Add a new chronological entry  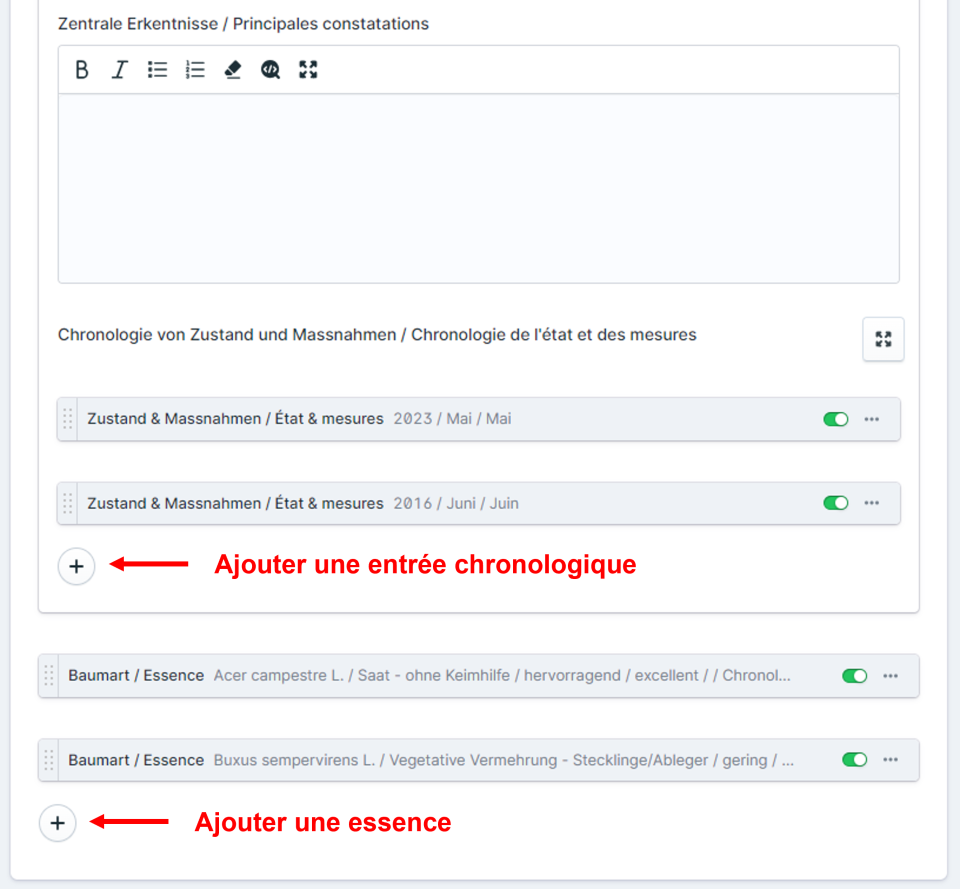(76, 566)
